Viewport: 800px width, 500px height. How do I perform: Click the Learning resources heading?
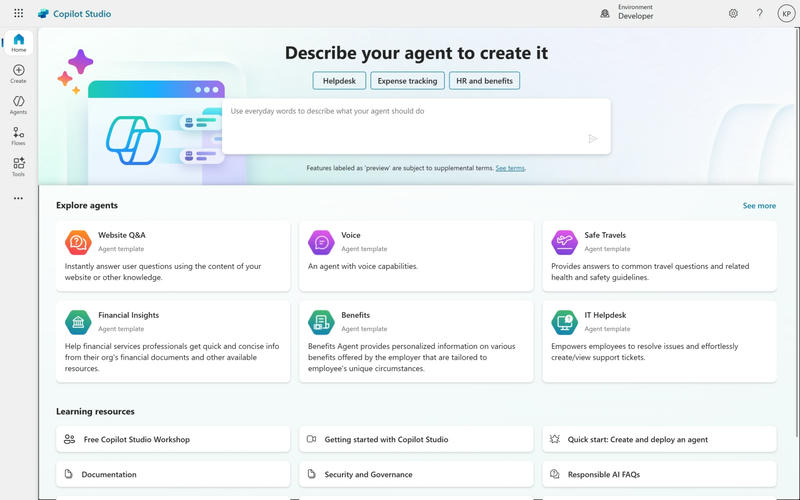coord(95,411)
